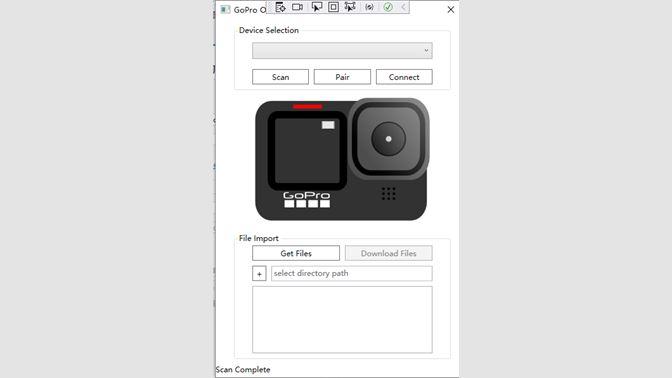Focus the select directory path field
The width and height of the screenshot is (672, 378).
(351, 273)
